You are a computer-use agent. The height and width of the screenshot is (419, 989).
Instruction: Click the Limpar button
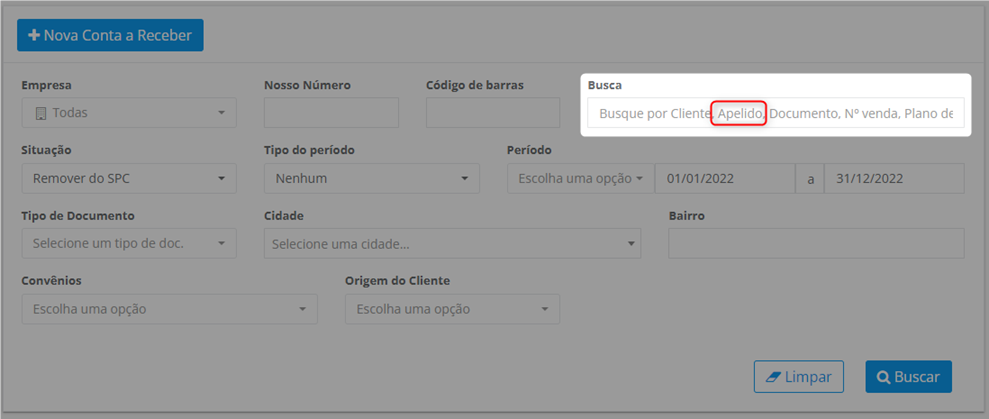point(799,377)
